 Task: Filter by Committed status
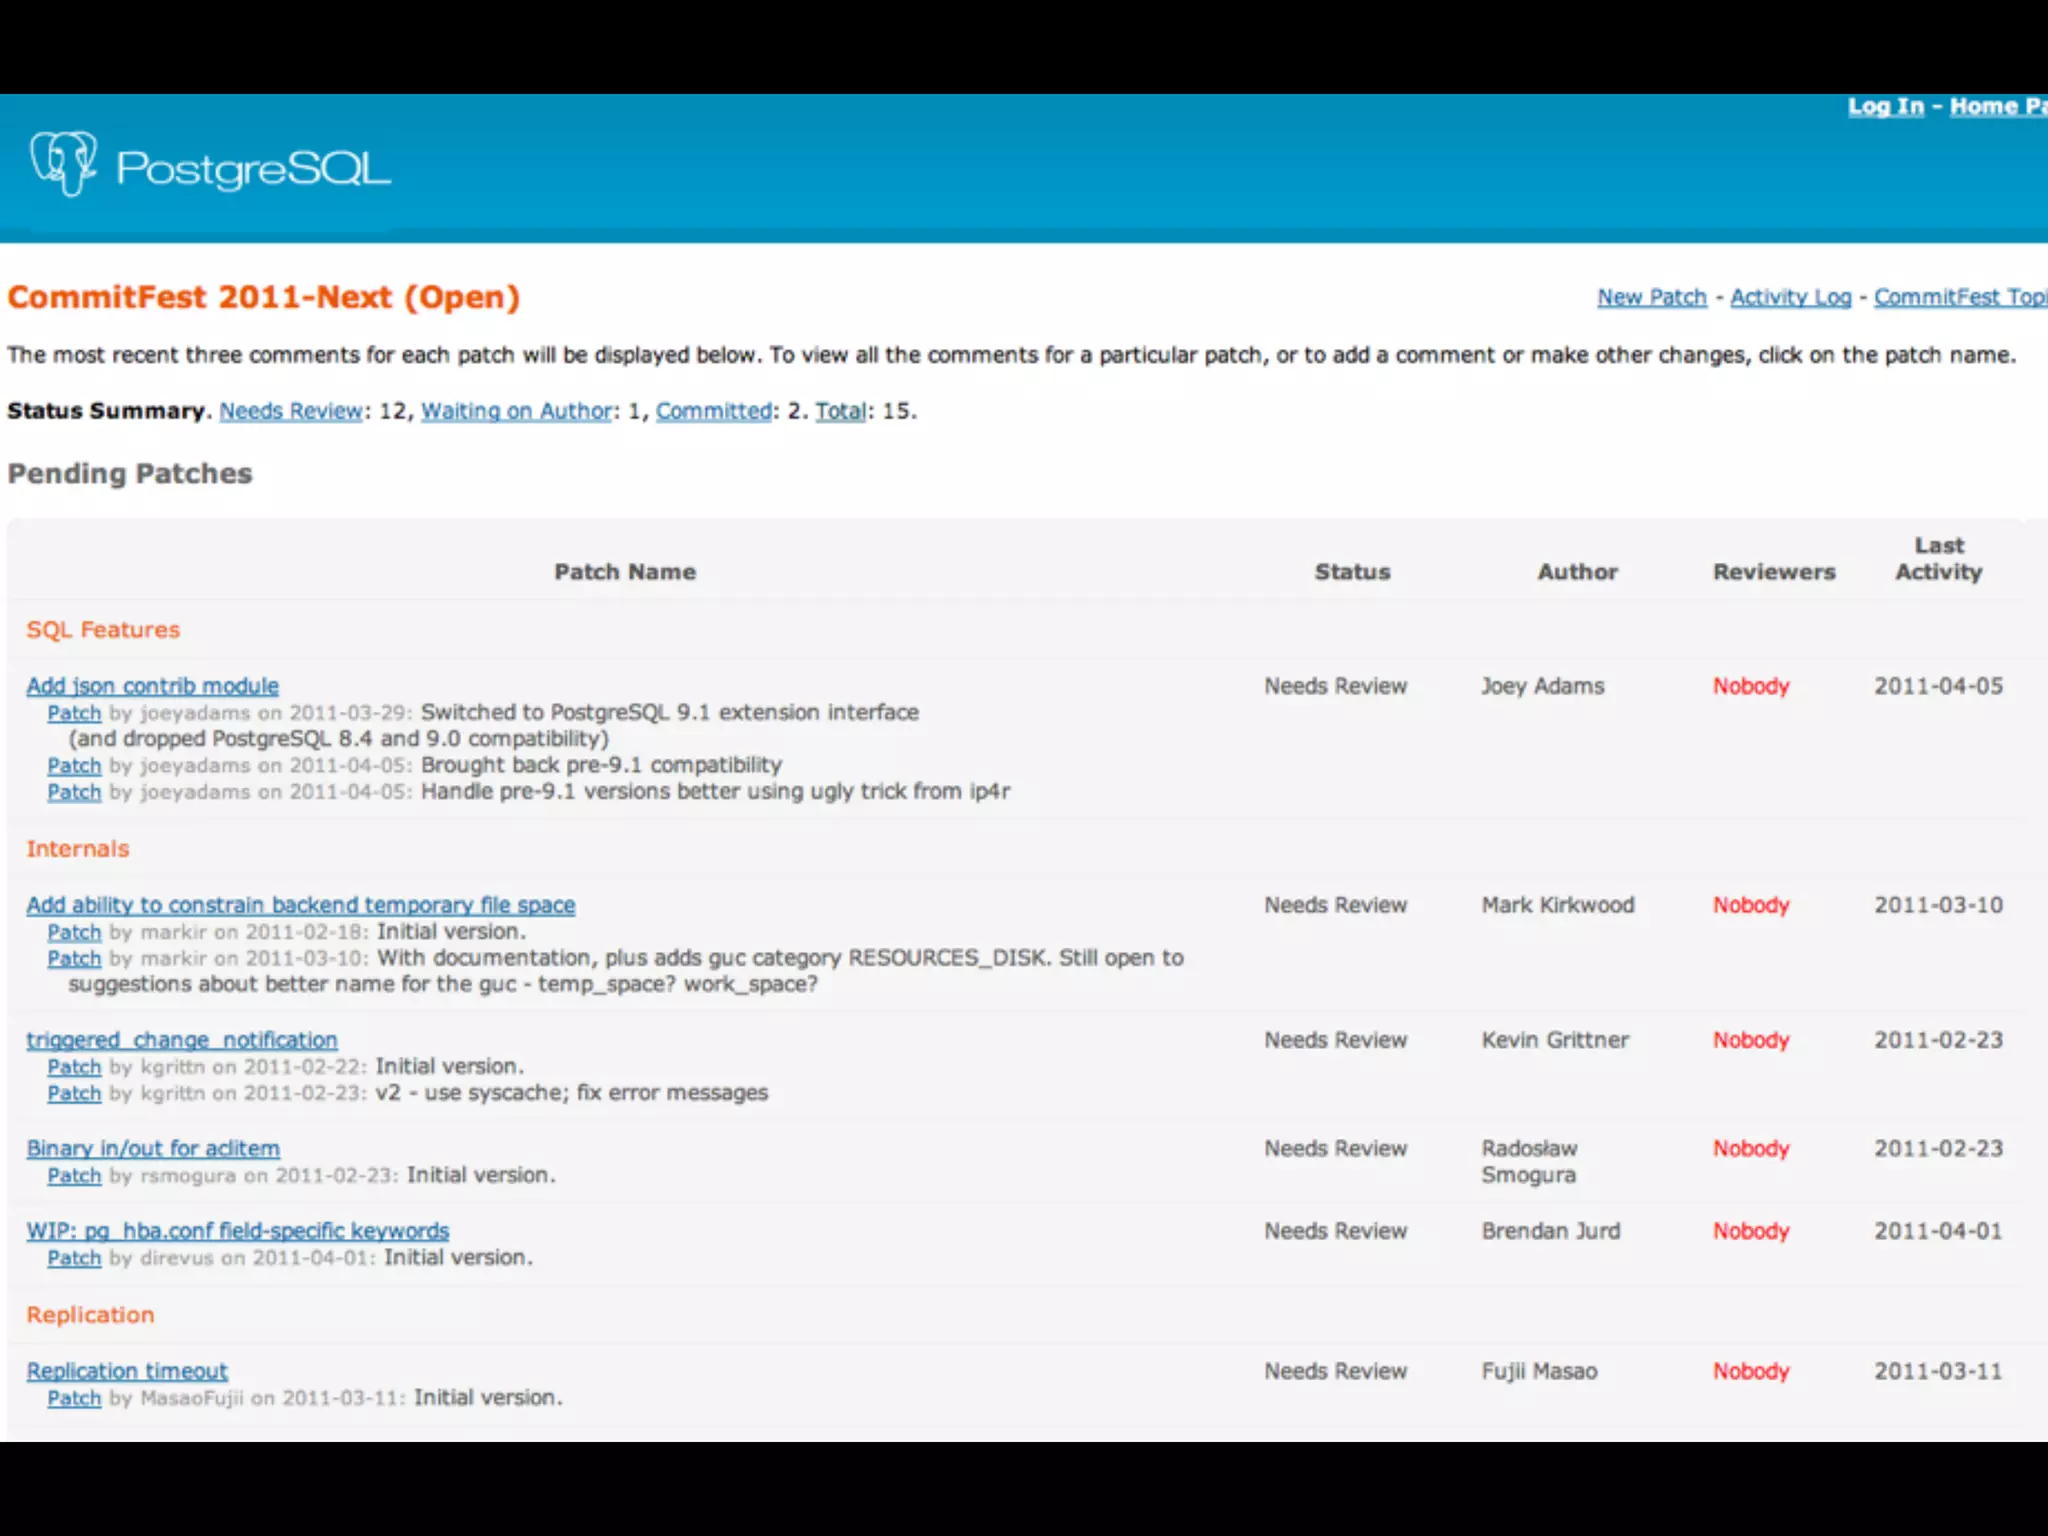coord(714,411)
